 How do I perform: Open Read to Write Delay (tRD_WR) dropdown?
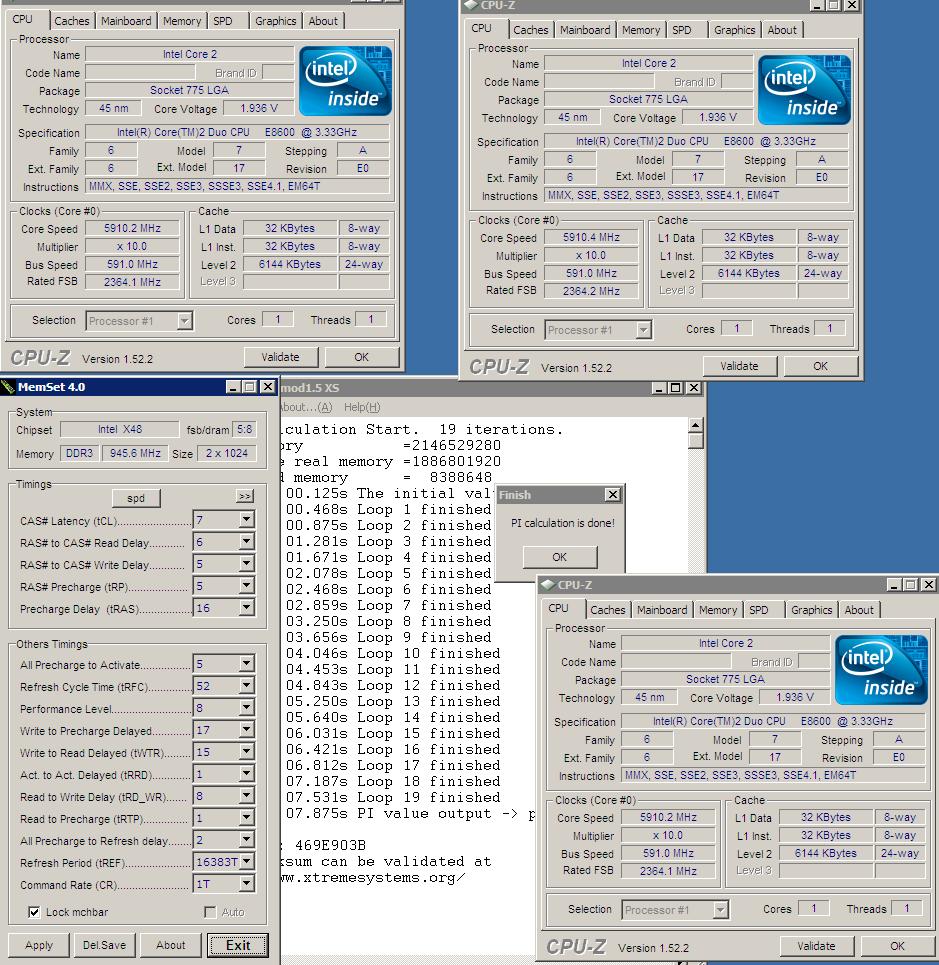246,796
